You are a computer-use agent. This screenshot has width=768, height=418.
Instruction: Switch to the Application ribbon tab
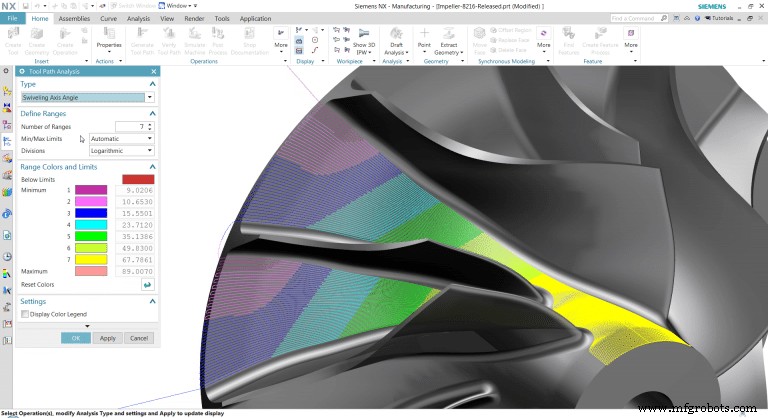(255, 19)
